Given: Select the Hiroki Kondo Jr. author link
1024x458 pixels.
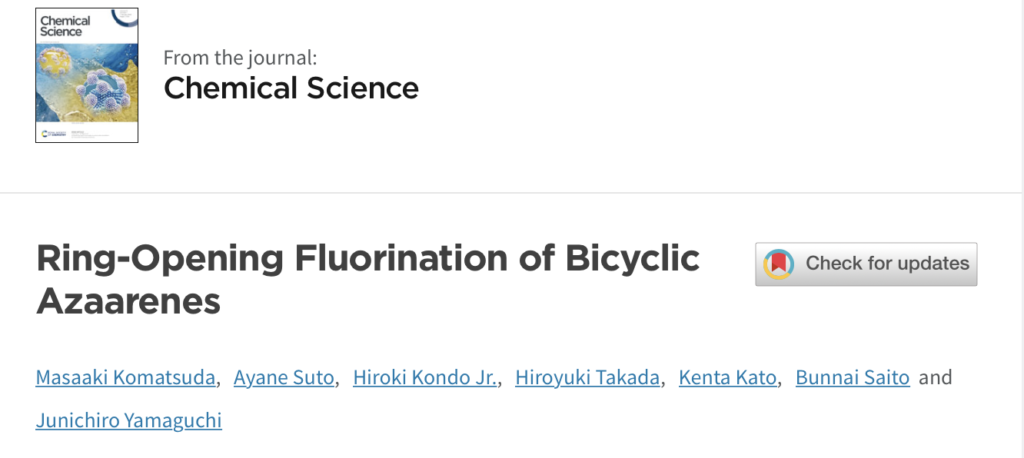Looking at the screenshot, I should [x=425, y=378].
